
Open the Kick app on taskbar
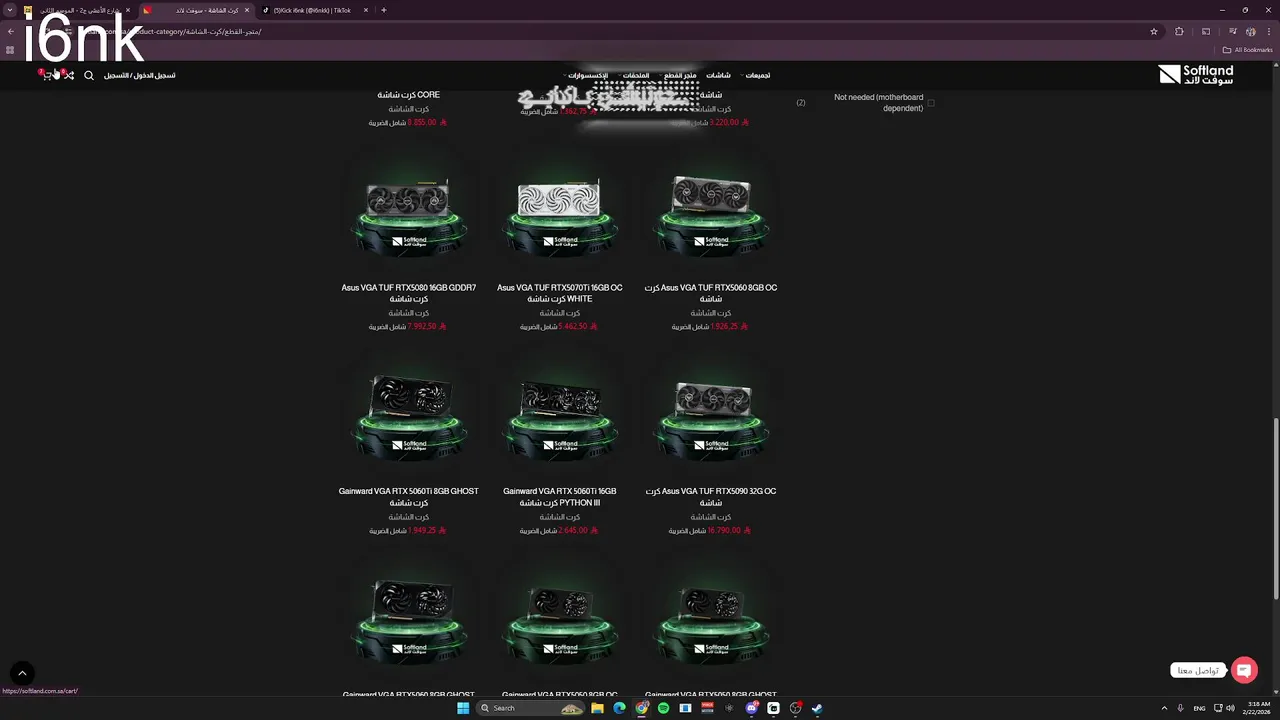773,708
